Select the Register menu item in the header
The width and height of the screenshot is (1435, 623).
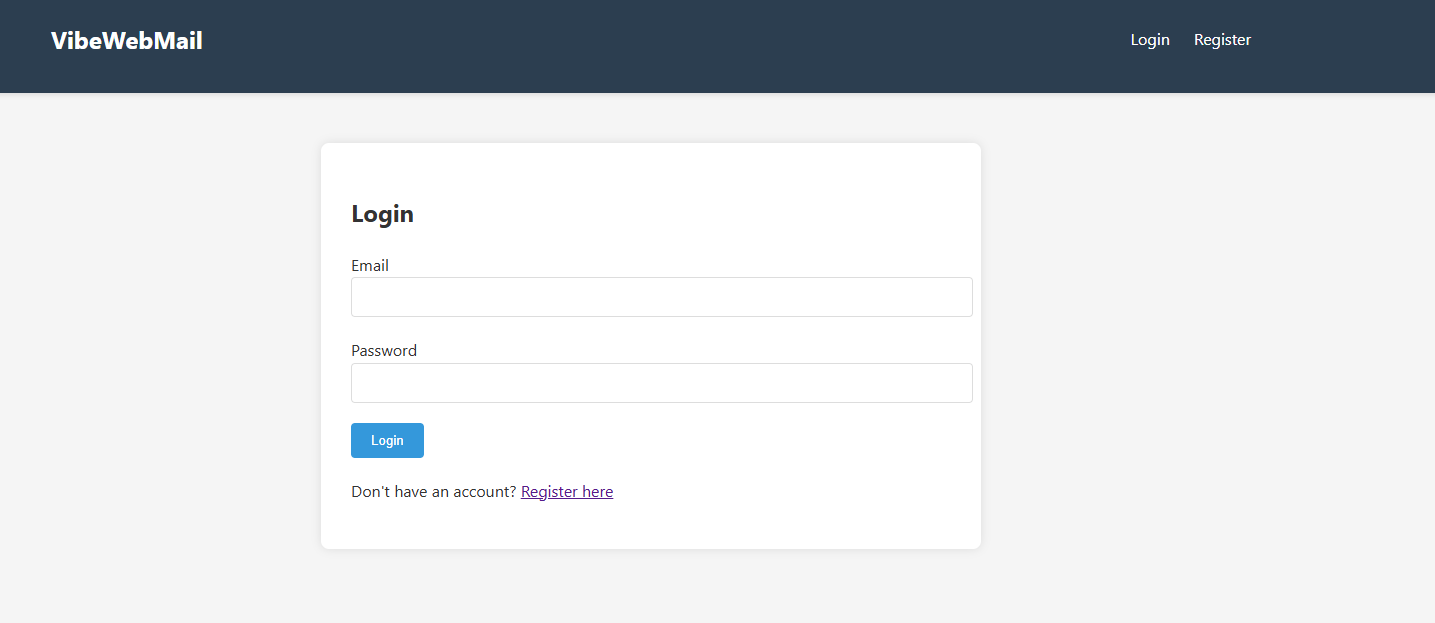point(1222,40)
